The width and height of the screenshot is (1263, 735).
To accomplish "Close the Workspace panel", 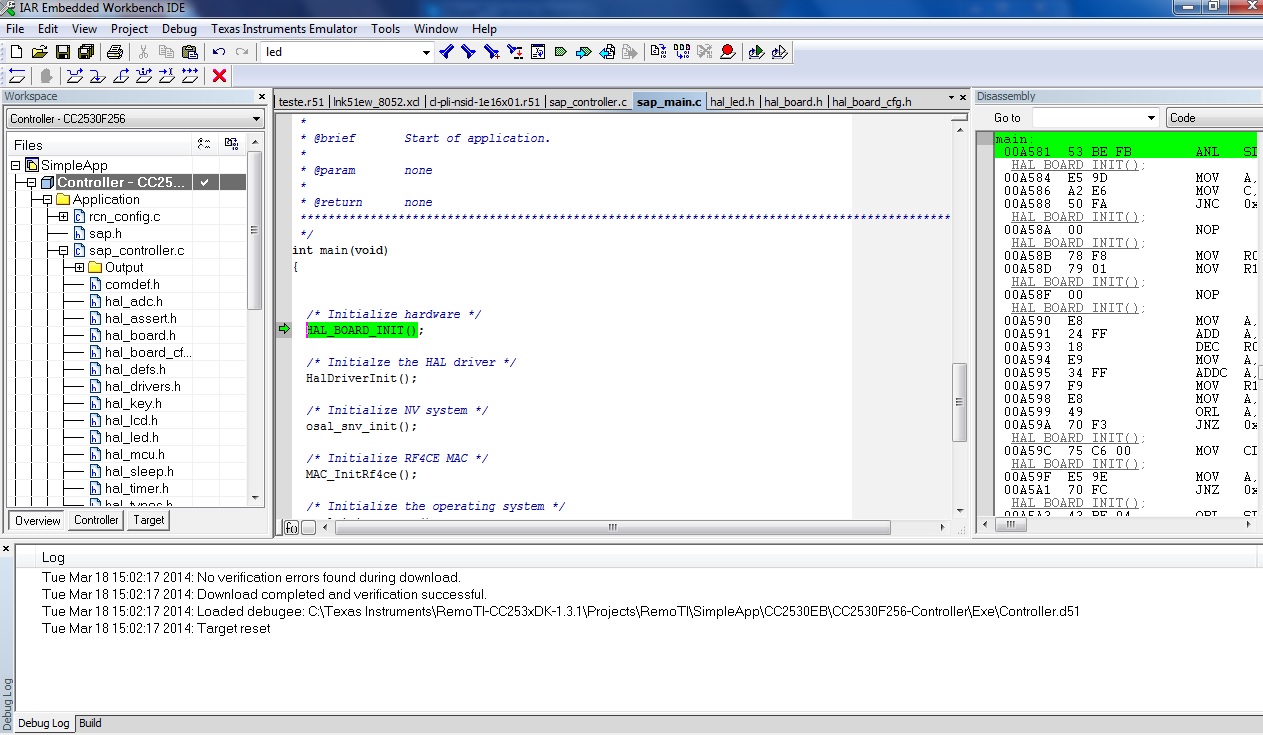I will pyautogui.click(x=262, y=97).
